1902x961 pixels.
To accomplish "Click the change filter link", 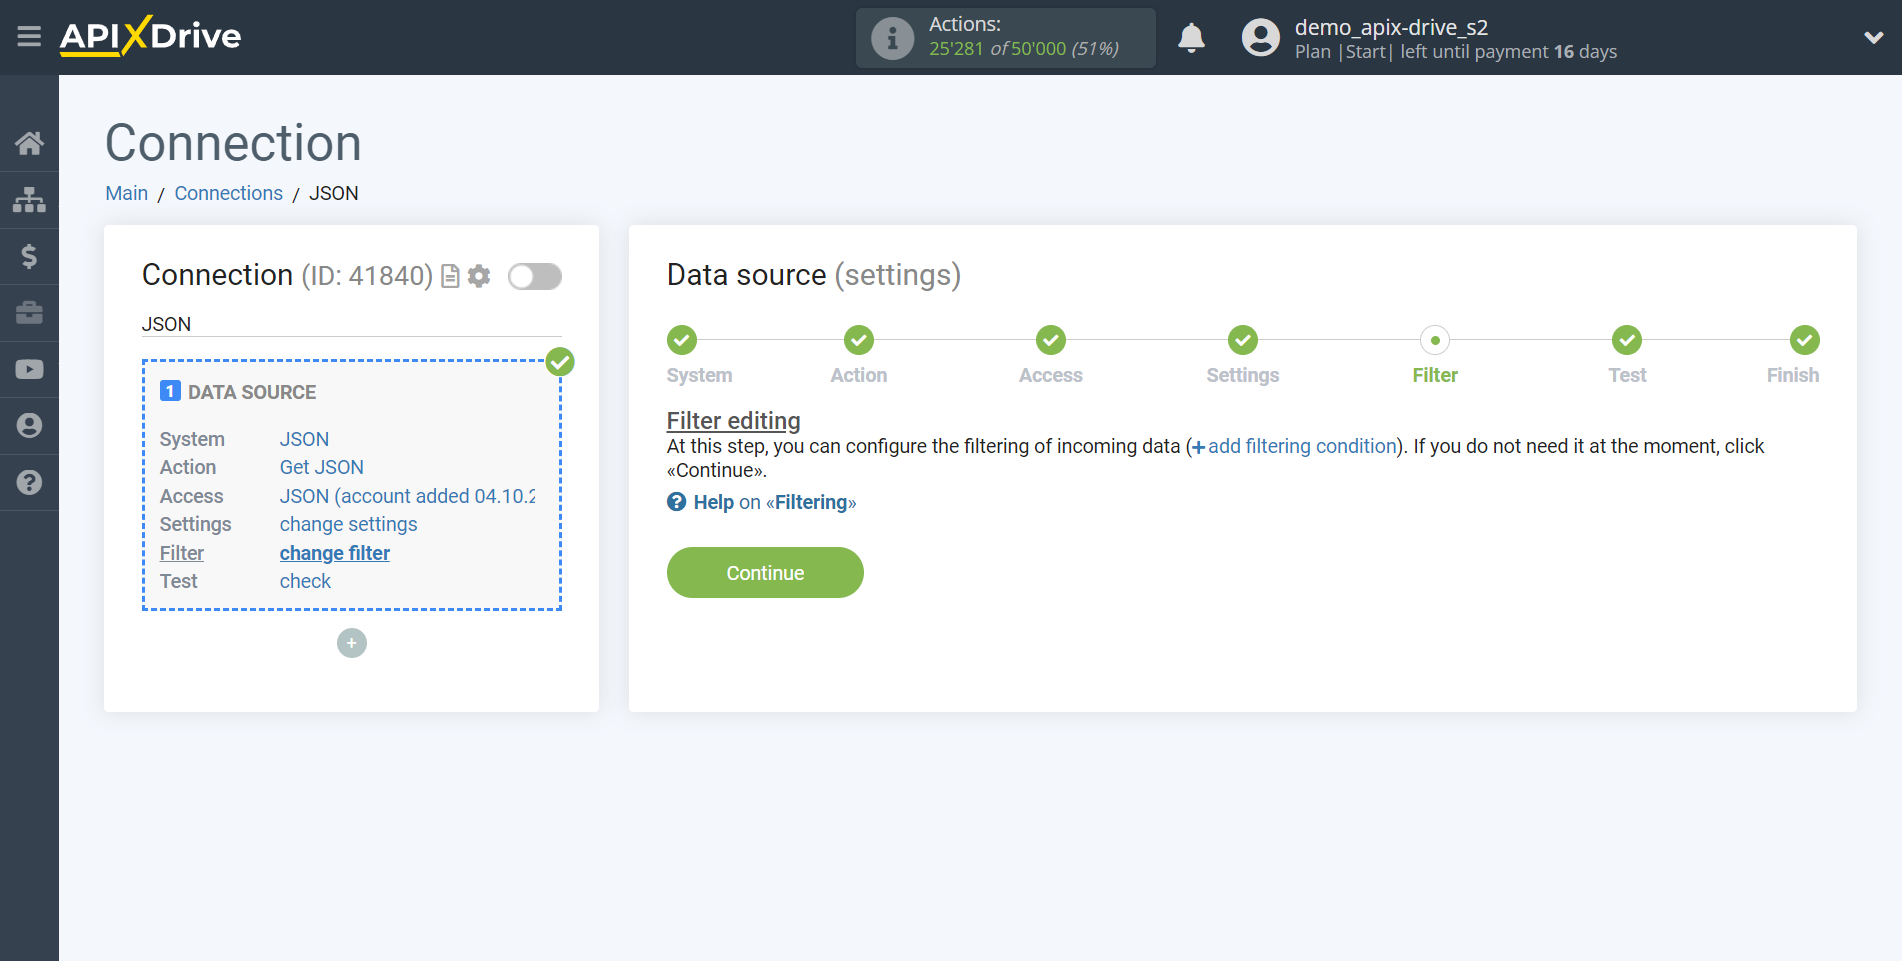I will pyautogui.click(x=335, y=553).
